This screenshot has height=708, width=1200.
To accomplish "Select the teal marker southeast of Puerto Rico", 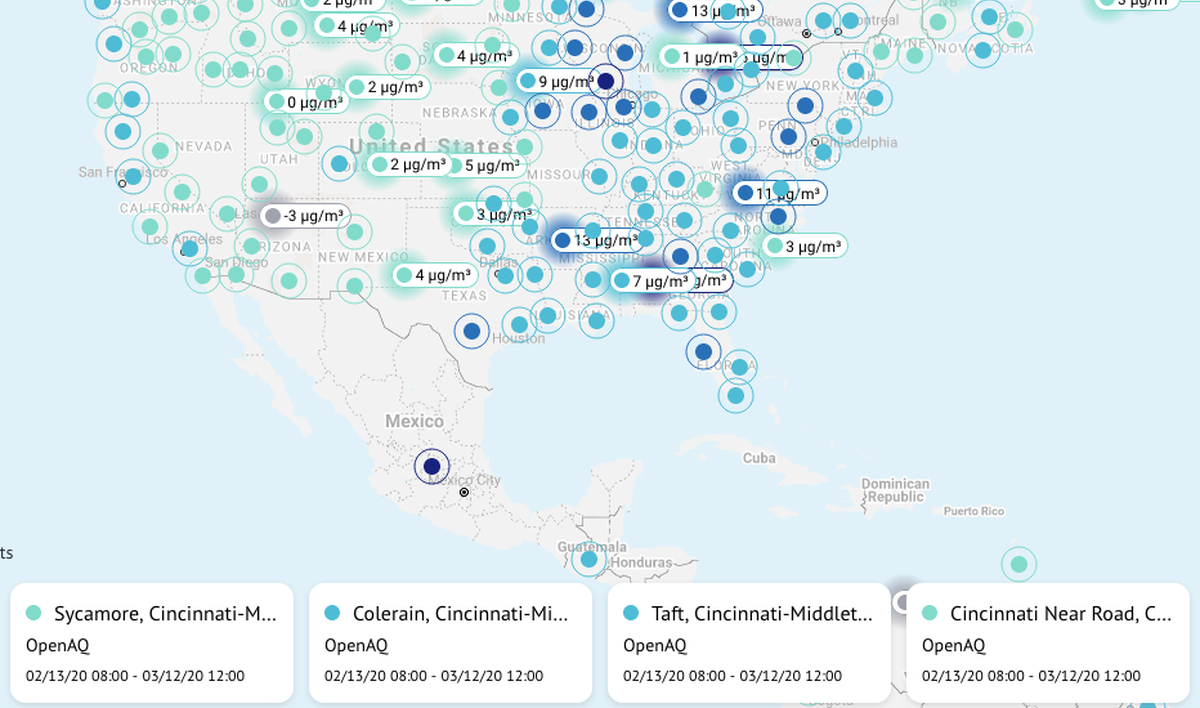I will 1018,564.
